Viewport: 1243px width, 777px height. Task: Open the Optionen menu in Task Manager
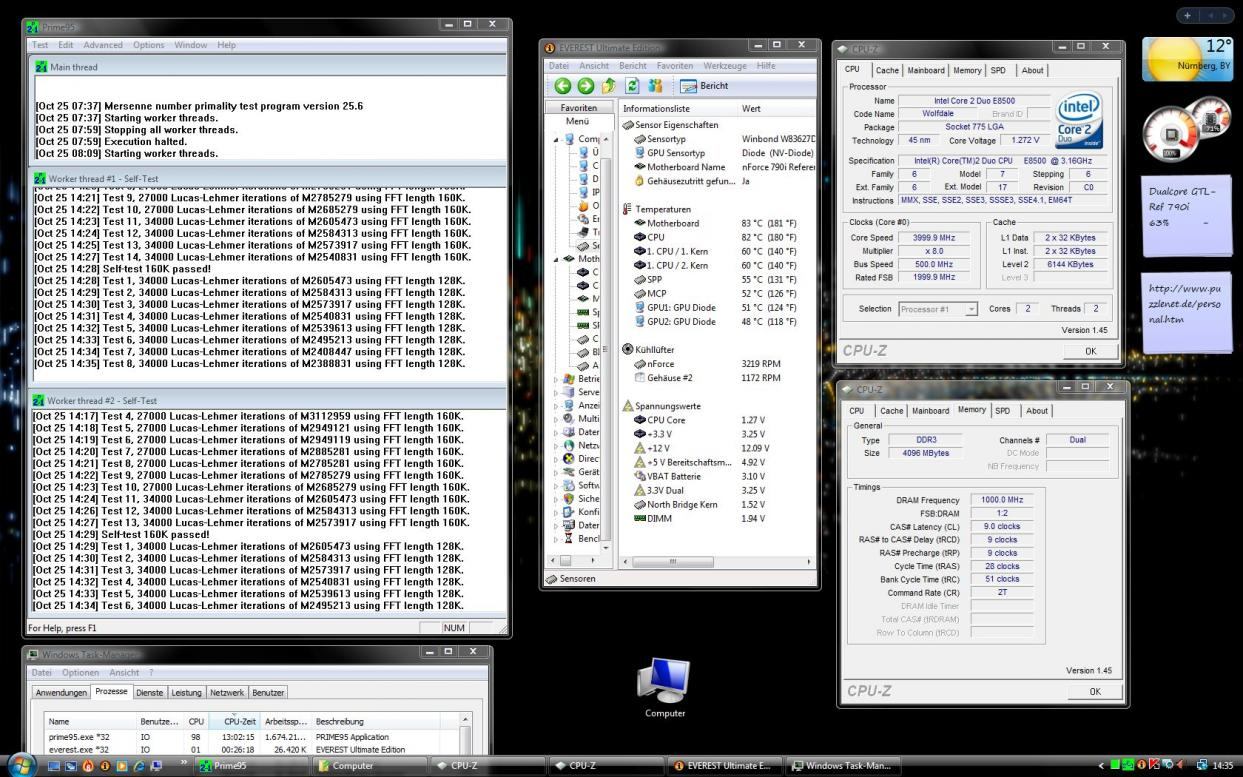pyautogui.click(x=80, y=672)
